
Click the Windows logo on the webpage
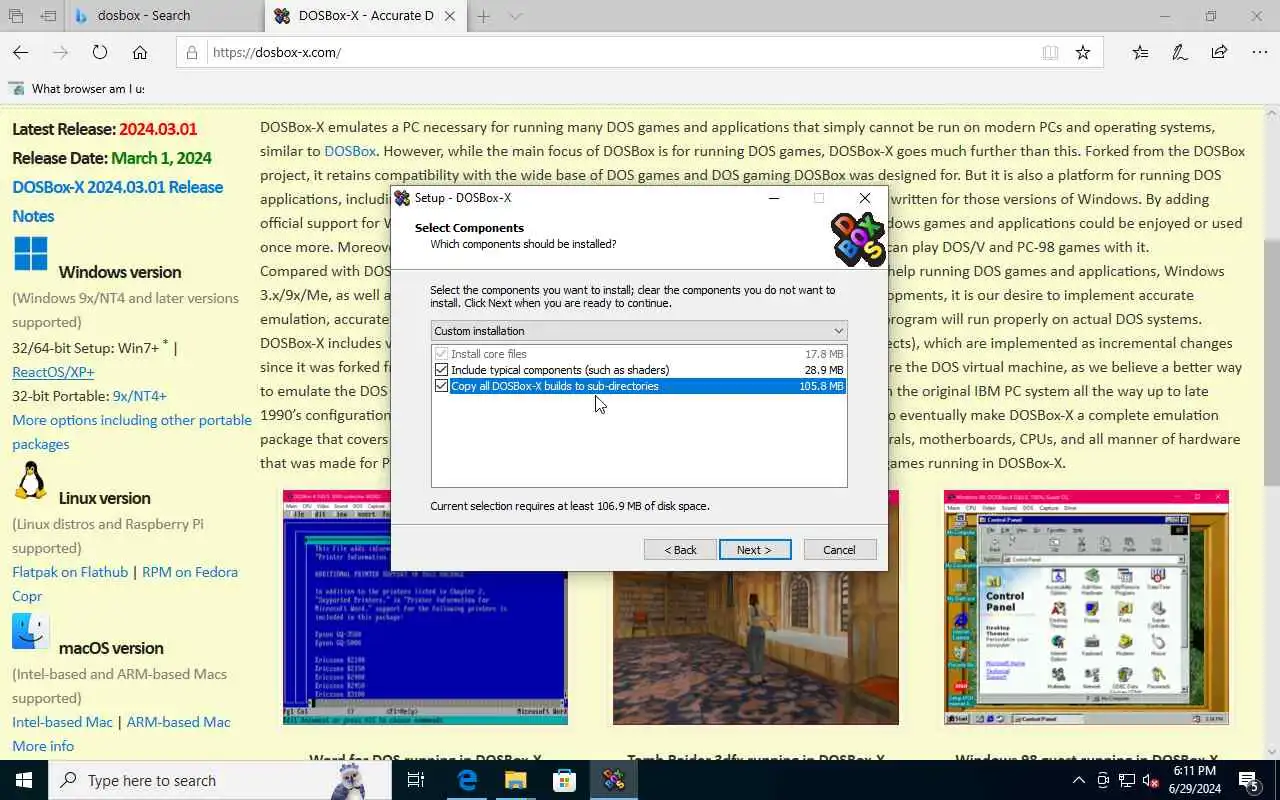(31, 254)
